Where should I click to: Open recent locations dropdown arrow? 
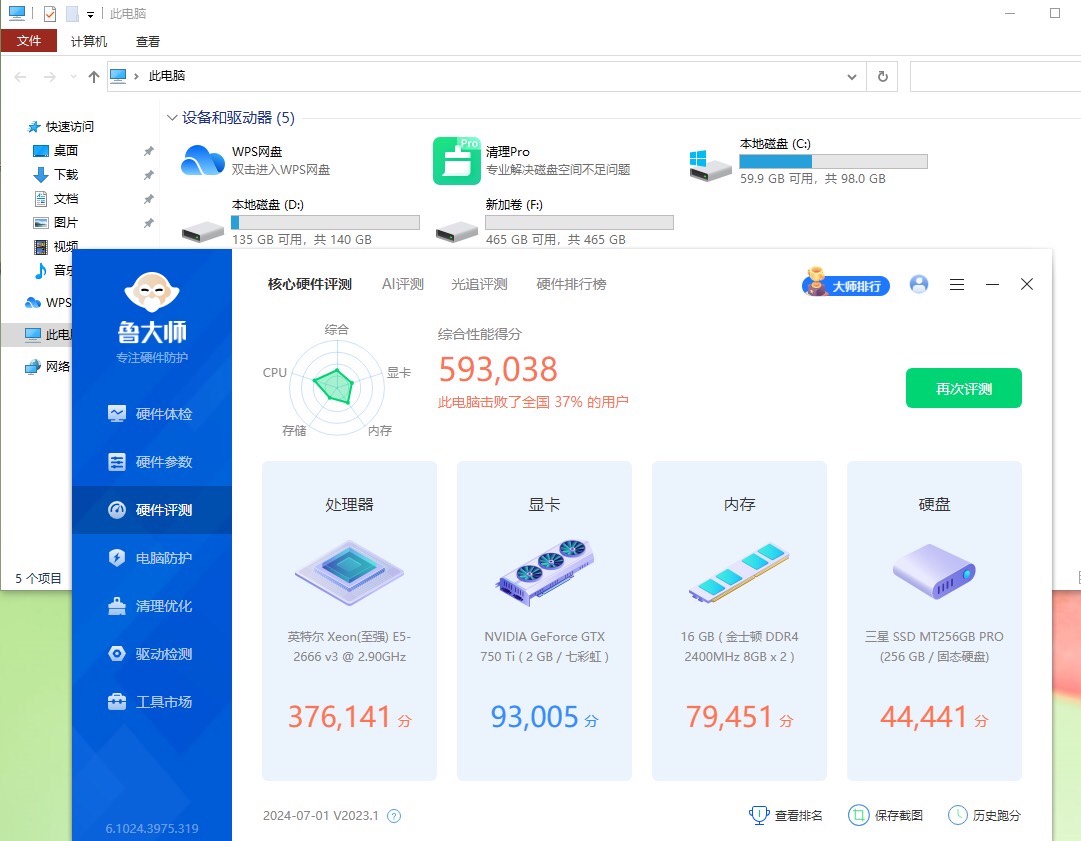click(73, 77)
